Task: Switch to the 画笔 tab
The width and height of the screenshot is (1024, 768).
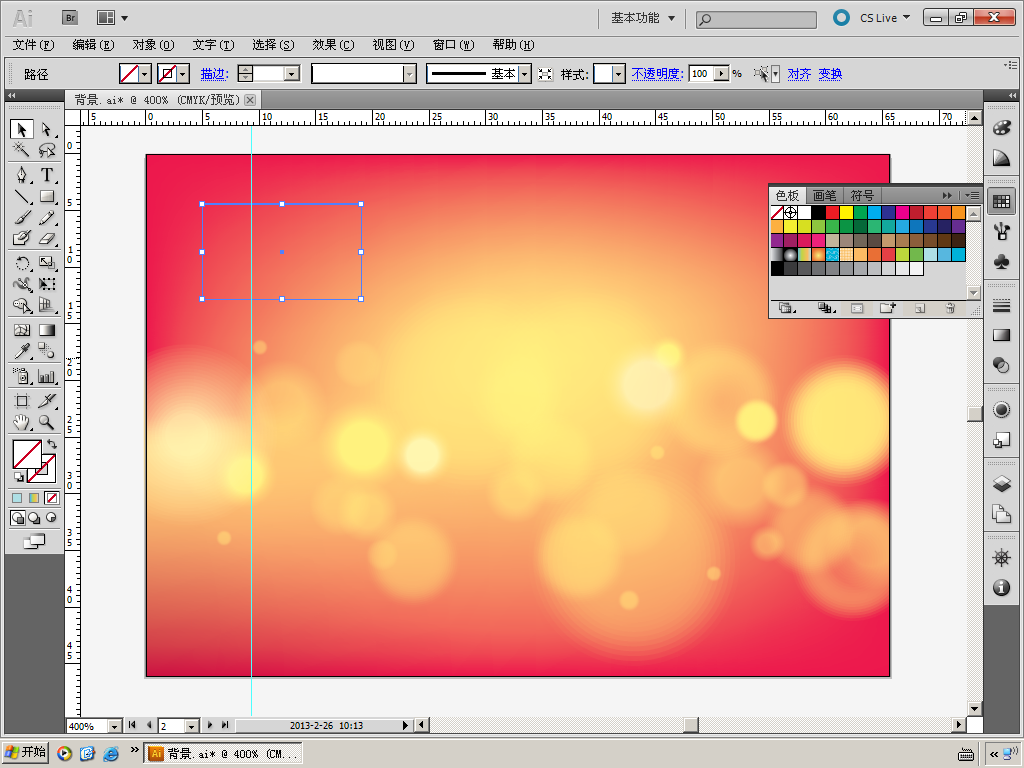Action: (824, 195)
